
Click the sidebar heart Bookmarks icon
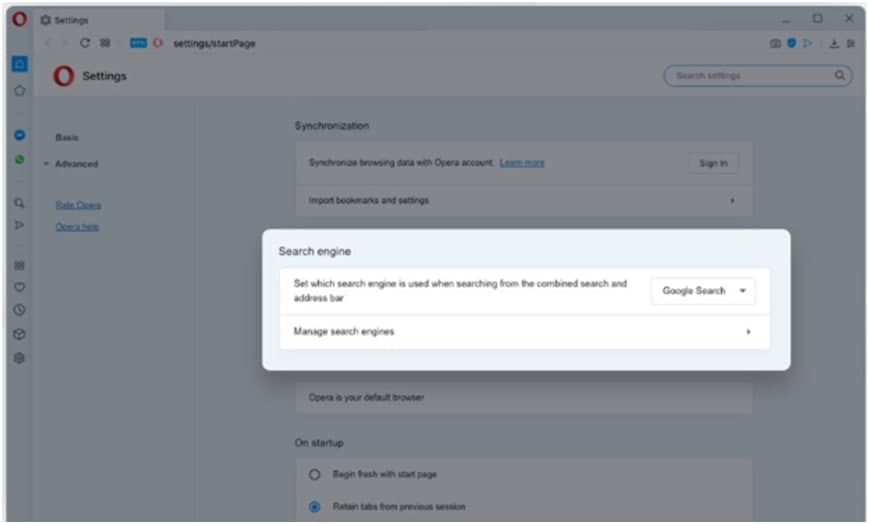pyautogui.click(x=19, y=288)
